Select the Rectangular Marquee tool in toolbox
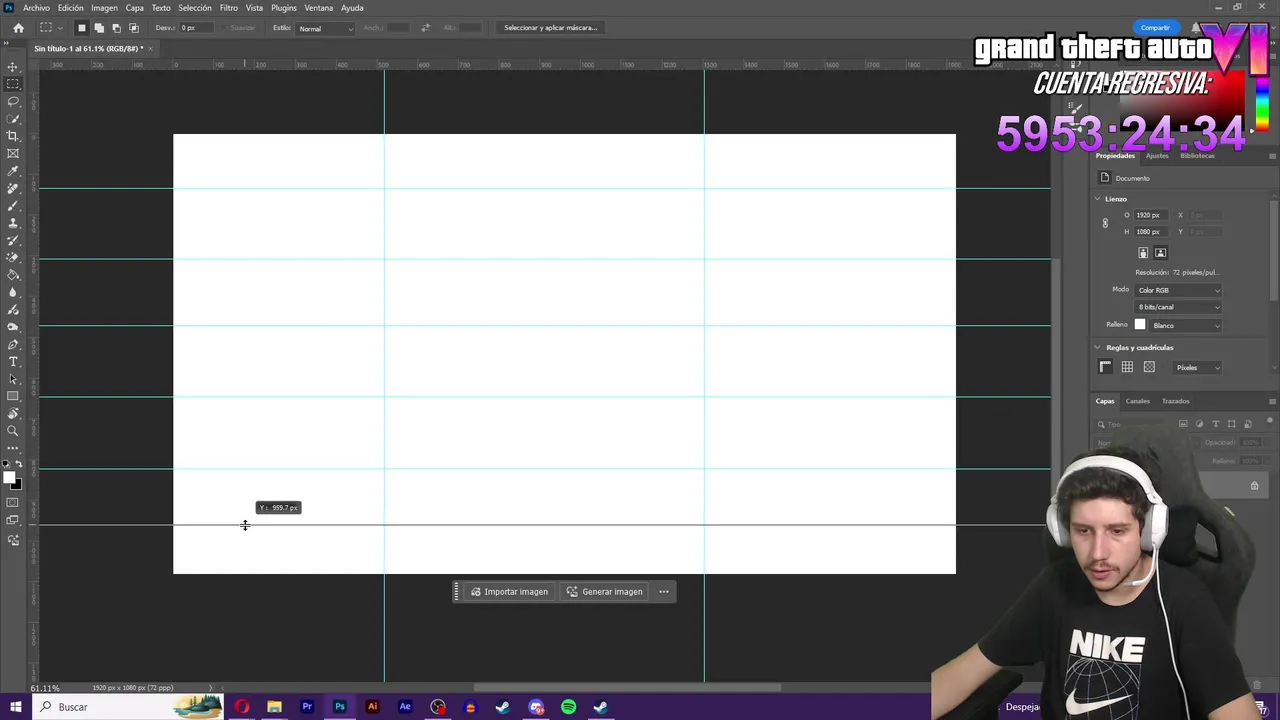Image resolution: width=1280 pixels, height=720 pixels. [13, 84]
